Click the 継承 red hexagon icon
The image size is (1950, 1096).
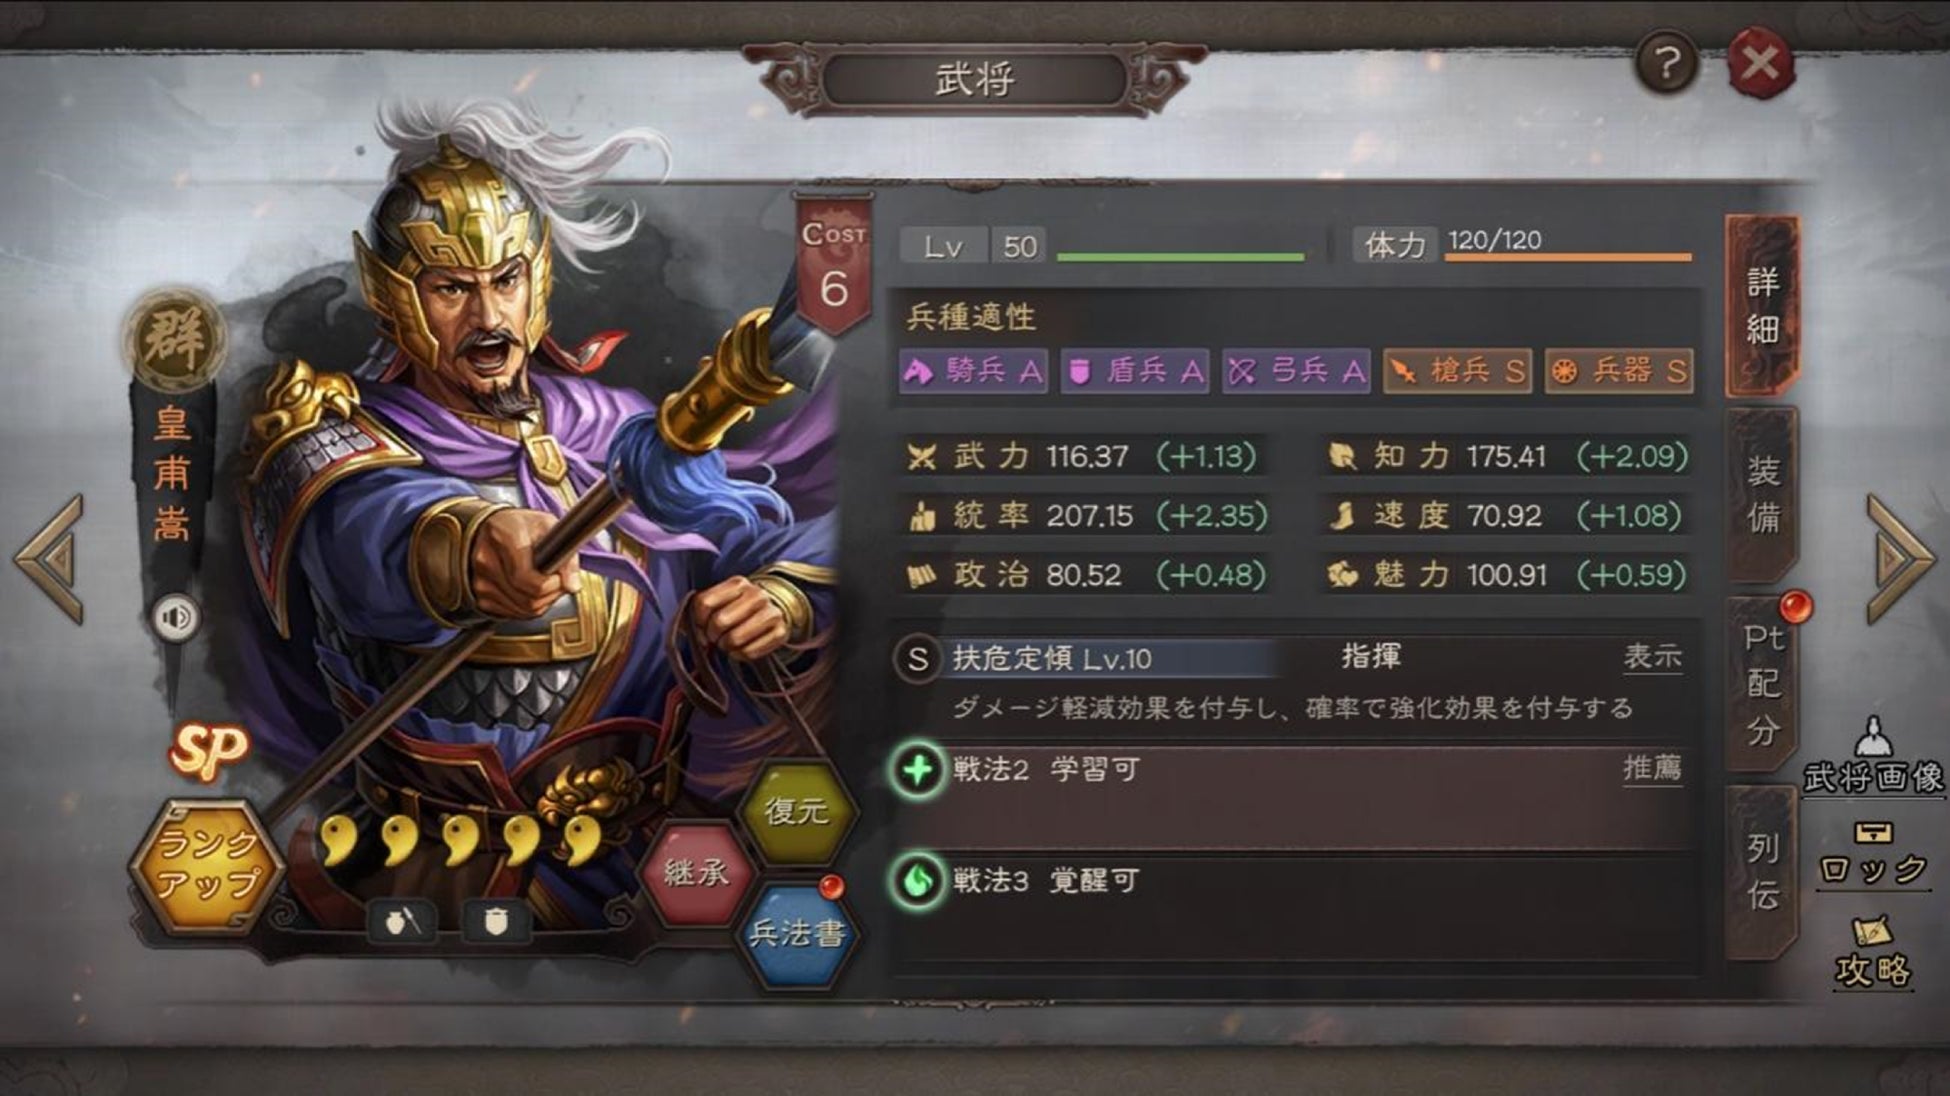tap(695, 873)
